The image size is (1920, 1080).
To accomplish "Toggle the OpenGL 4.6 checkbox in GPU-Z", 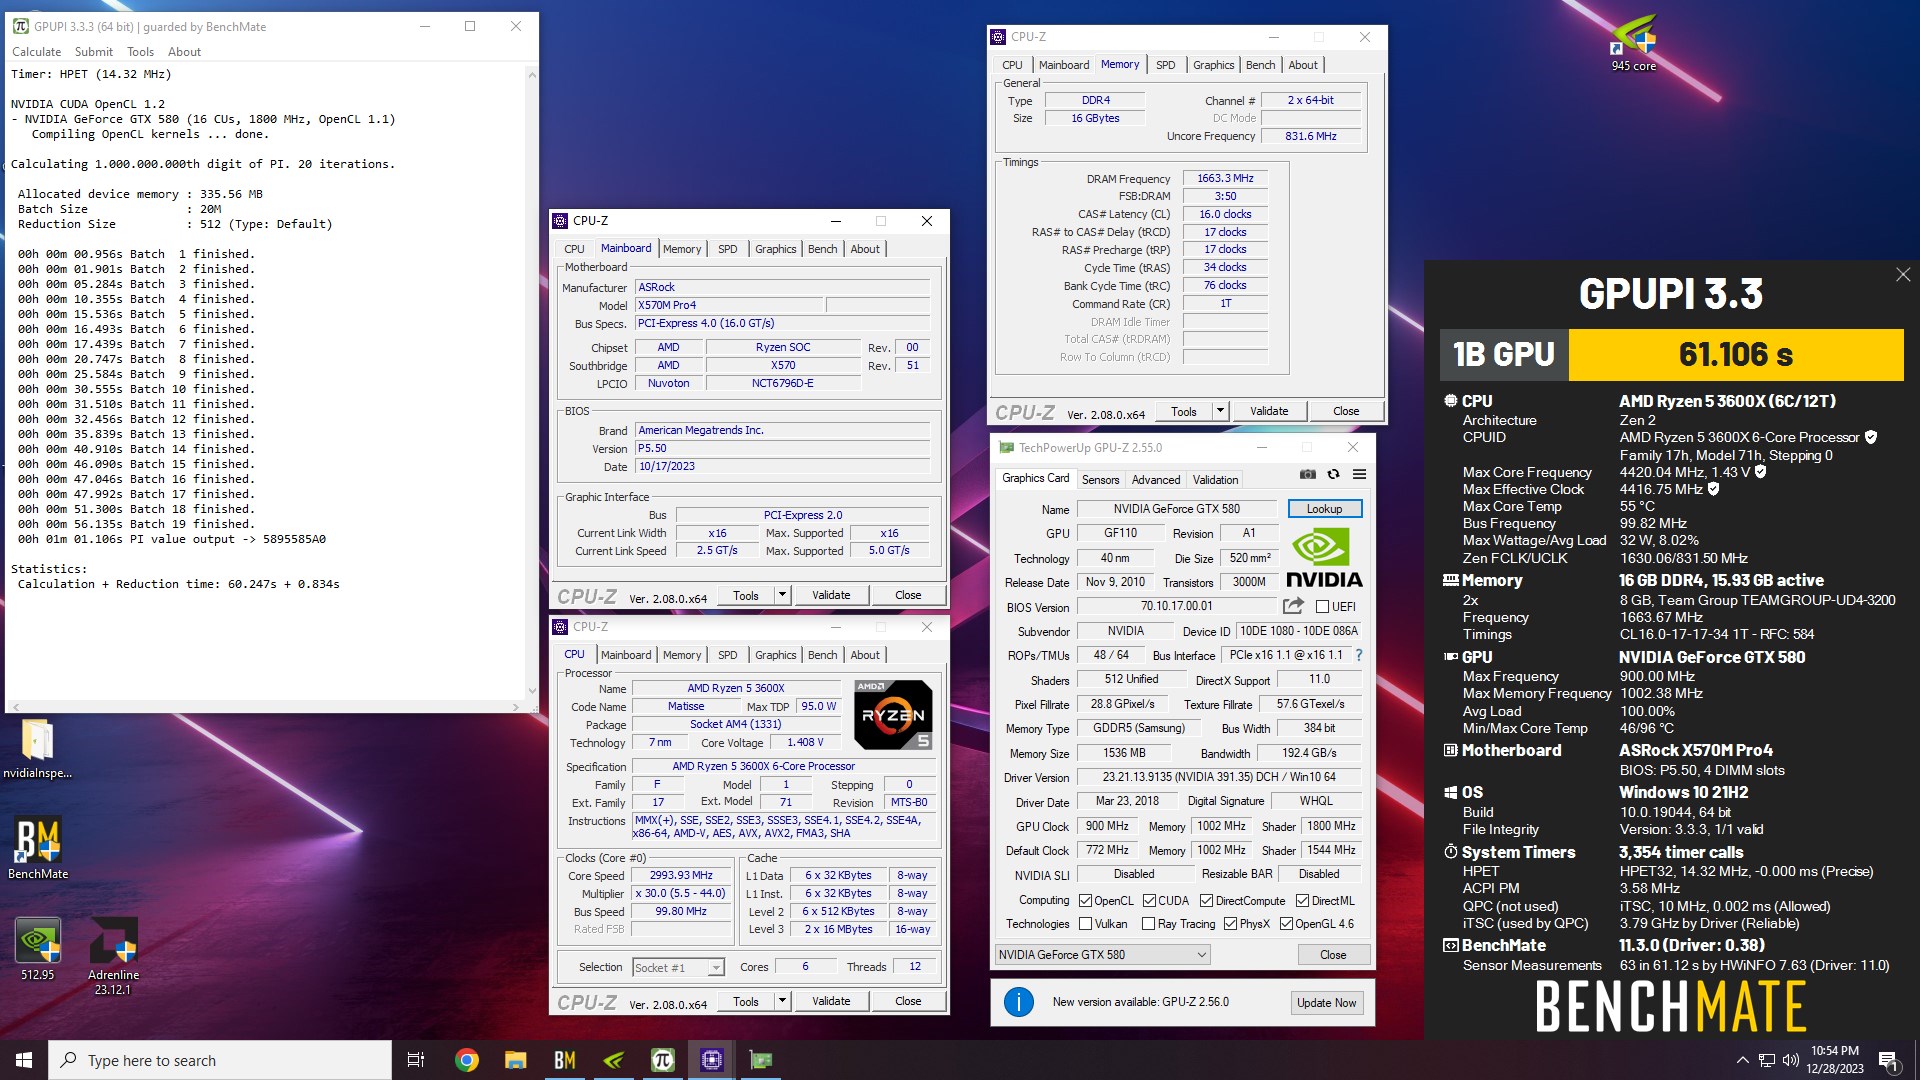I will tap(1286, 924).
